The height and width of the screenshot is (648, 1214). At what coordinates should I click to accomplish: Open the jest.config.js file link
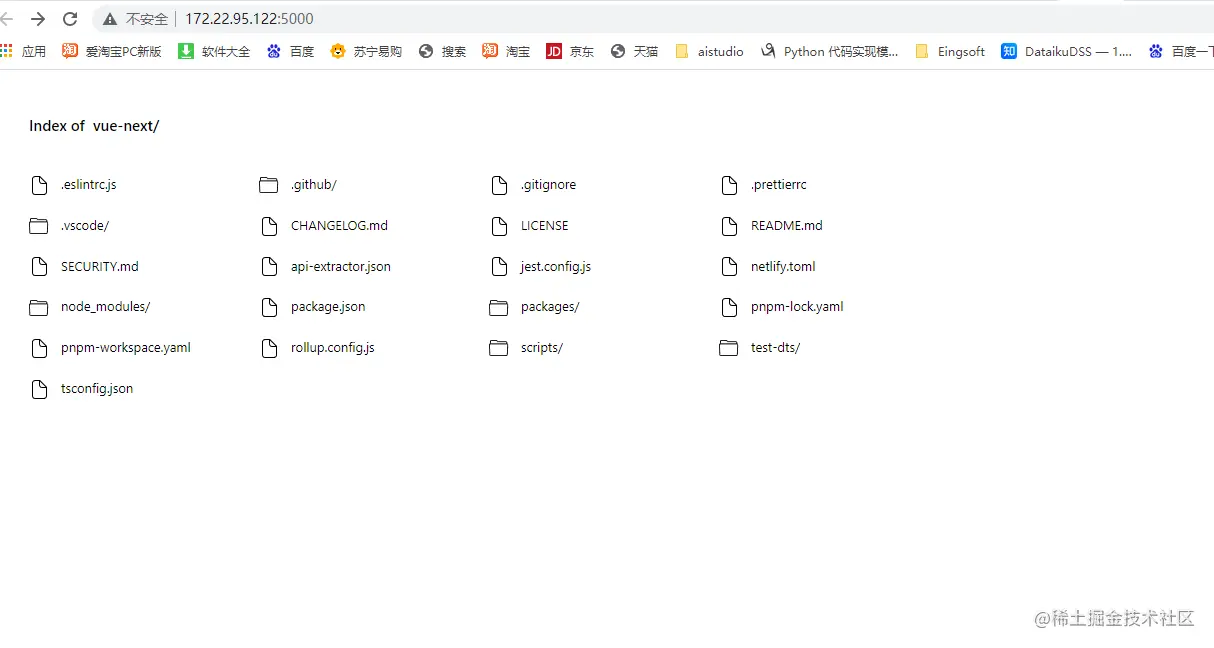(556, 267)
